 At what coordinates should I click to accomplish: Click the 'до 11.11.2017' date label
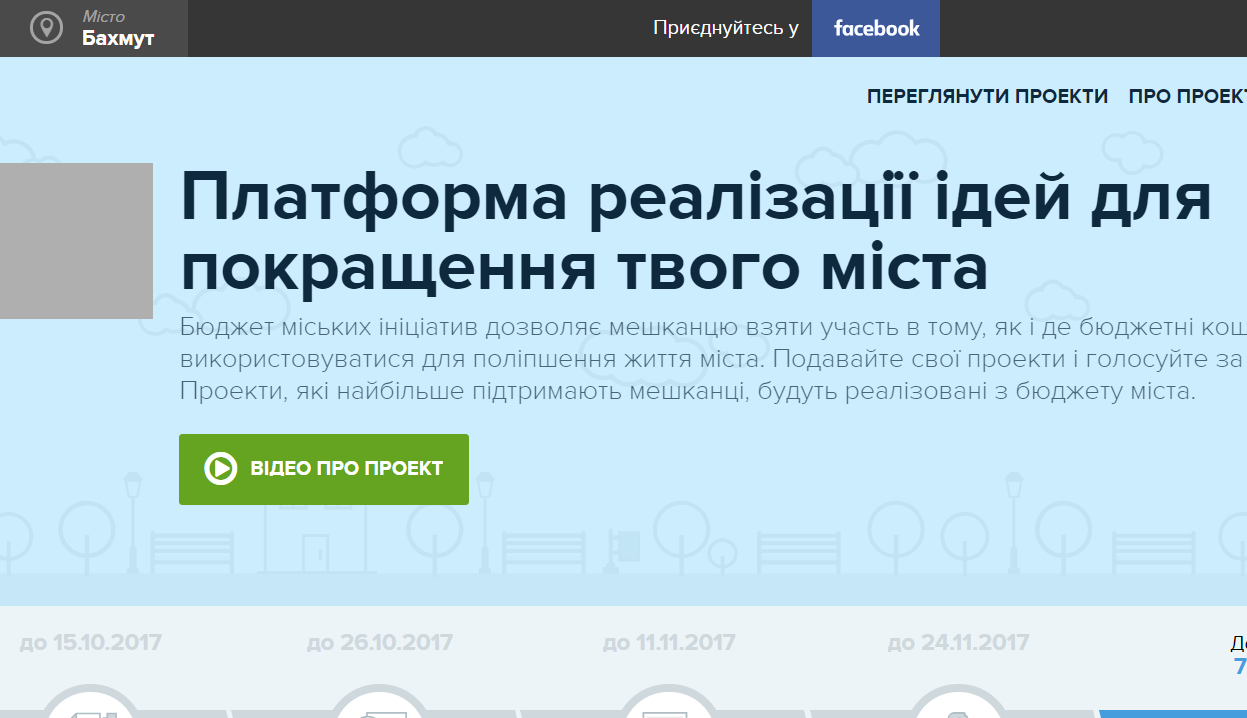point(669,642)
